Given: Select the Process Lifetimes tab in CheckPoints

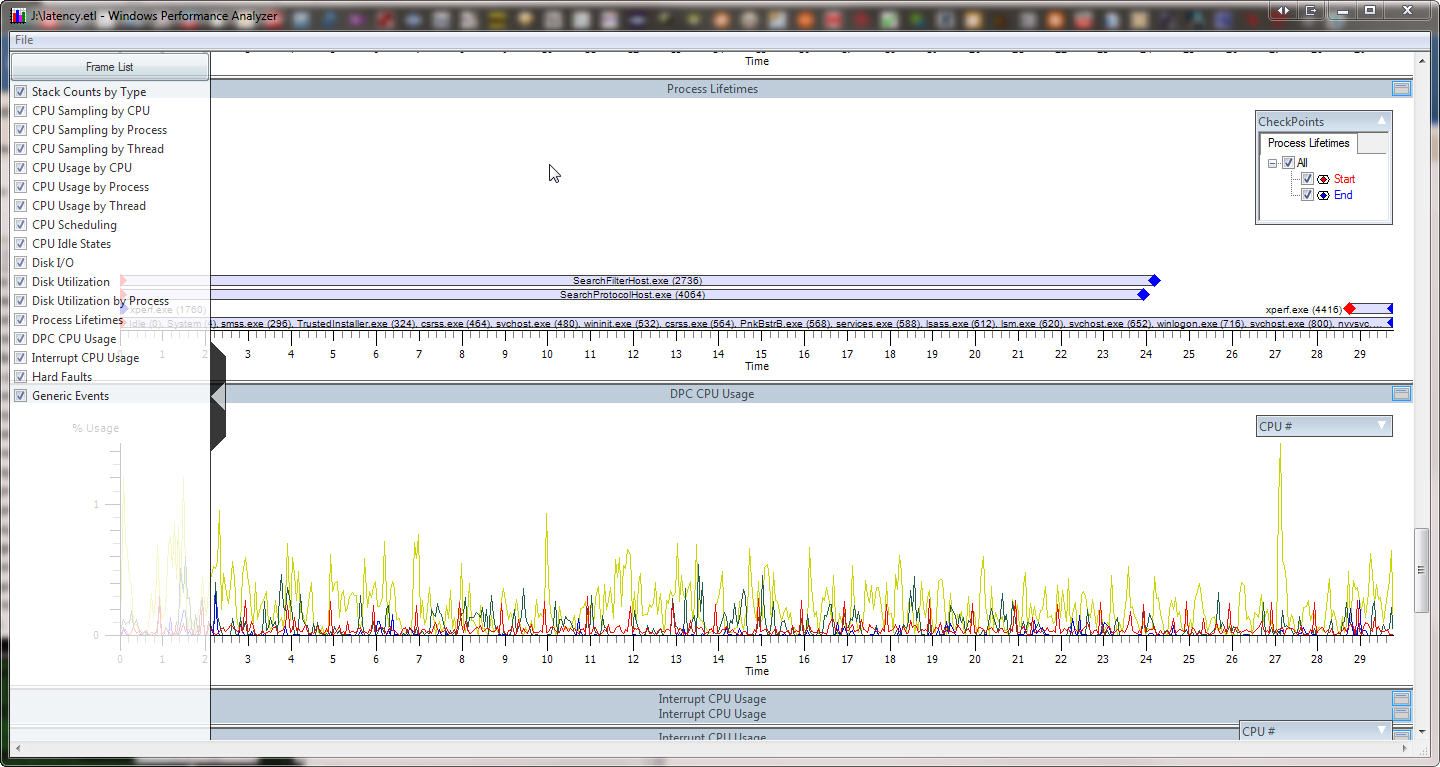Looking at the screenshot, I should pos(1308,143).
